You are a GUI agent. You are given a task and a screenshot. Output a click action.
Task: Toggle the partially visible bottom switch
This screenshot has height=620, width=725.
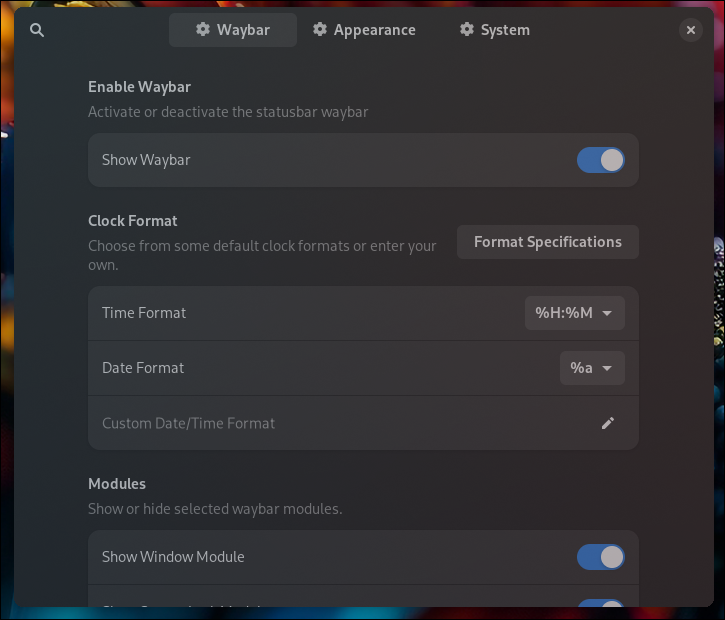(600, 605)
